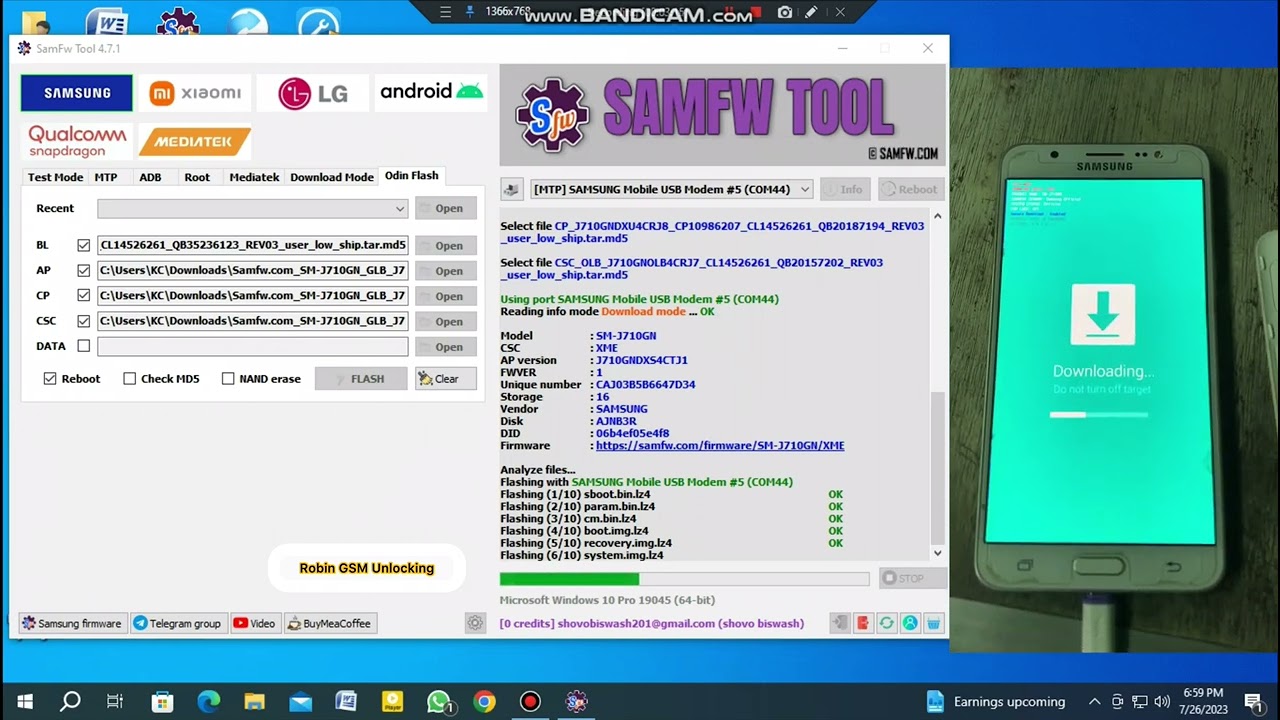Toggle the CSC file checkbox

coord(83,321)
